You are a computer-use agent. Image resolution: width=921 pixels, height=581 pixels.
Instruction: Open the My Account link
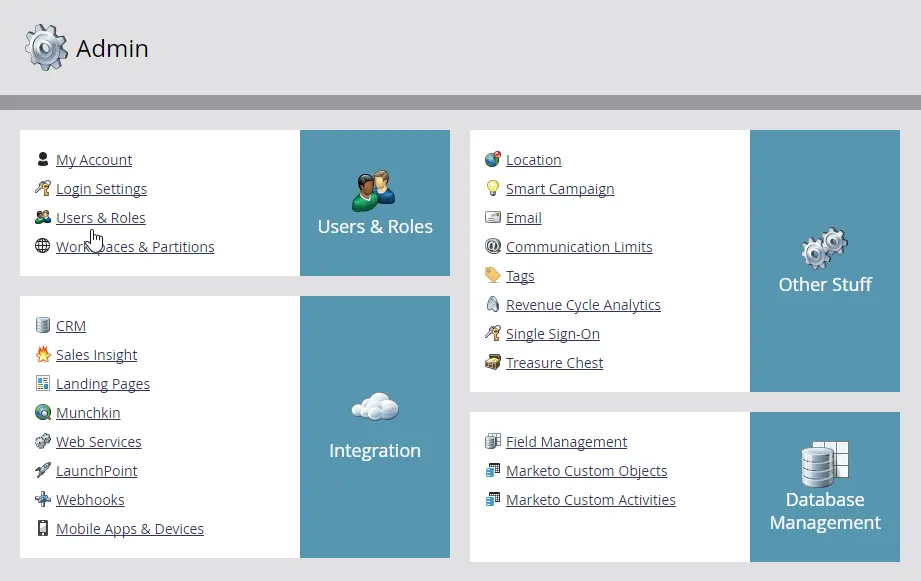pyautogui.click(x=94, y=160)
